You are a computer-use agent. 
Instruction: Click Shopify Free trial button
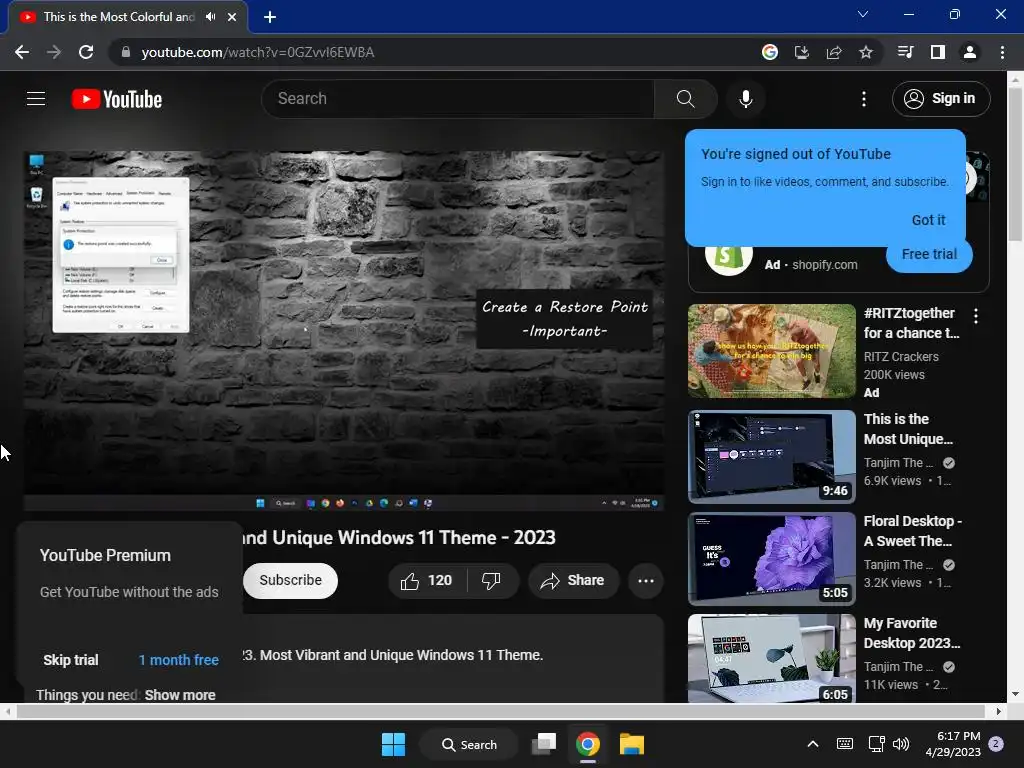(x=929, y=254)
